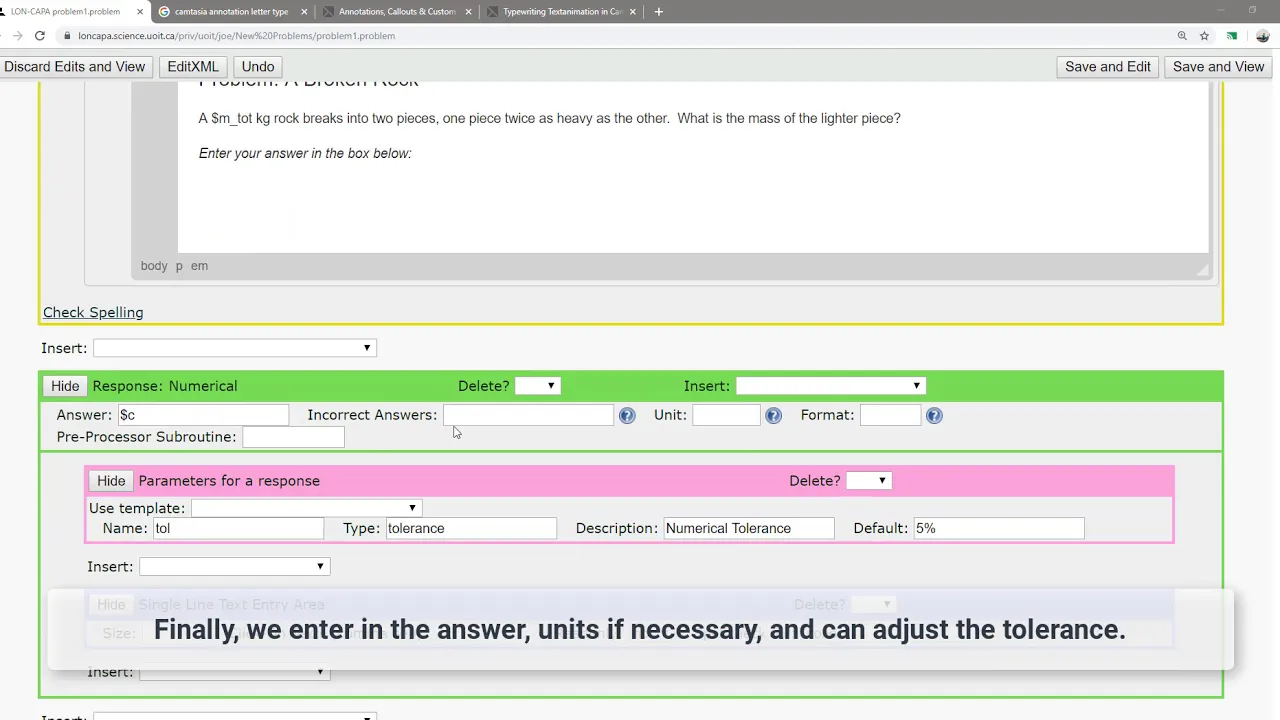Click the zoom magnifier icon in the address bar

click(x=1182, y=36)
